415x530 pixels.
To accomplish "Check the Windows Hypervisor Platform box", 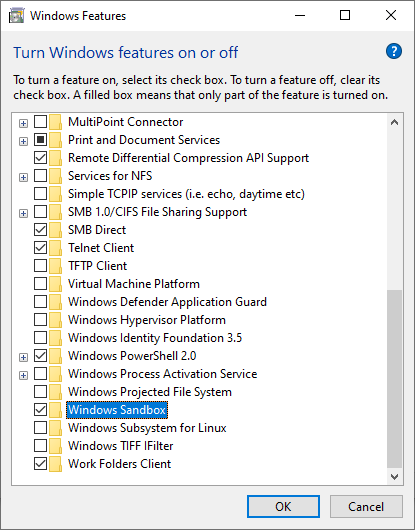I will (x=41, y=319).
